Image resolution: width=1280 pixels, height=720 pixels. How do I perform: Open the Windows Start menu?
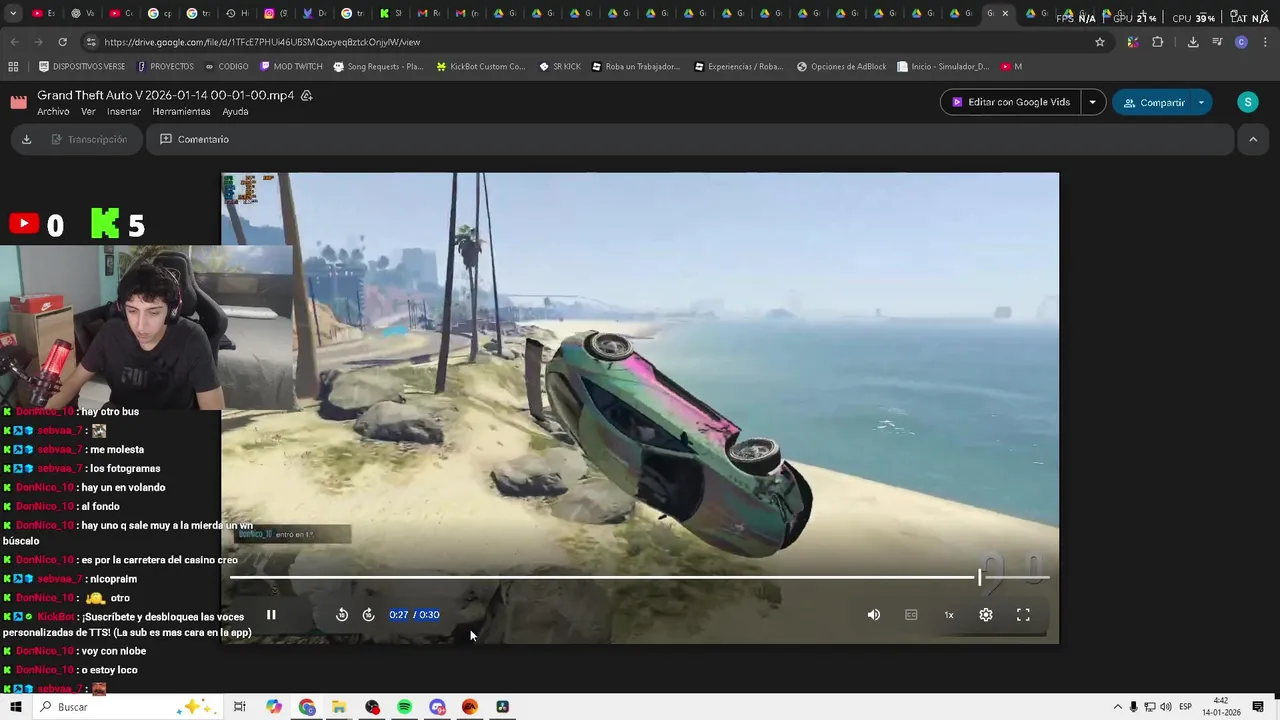click(x=15, y=707)
